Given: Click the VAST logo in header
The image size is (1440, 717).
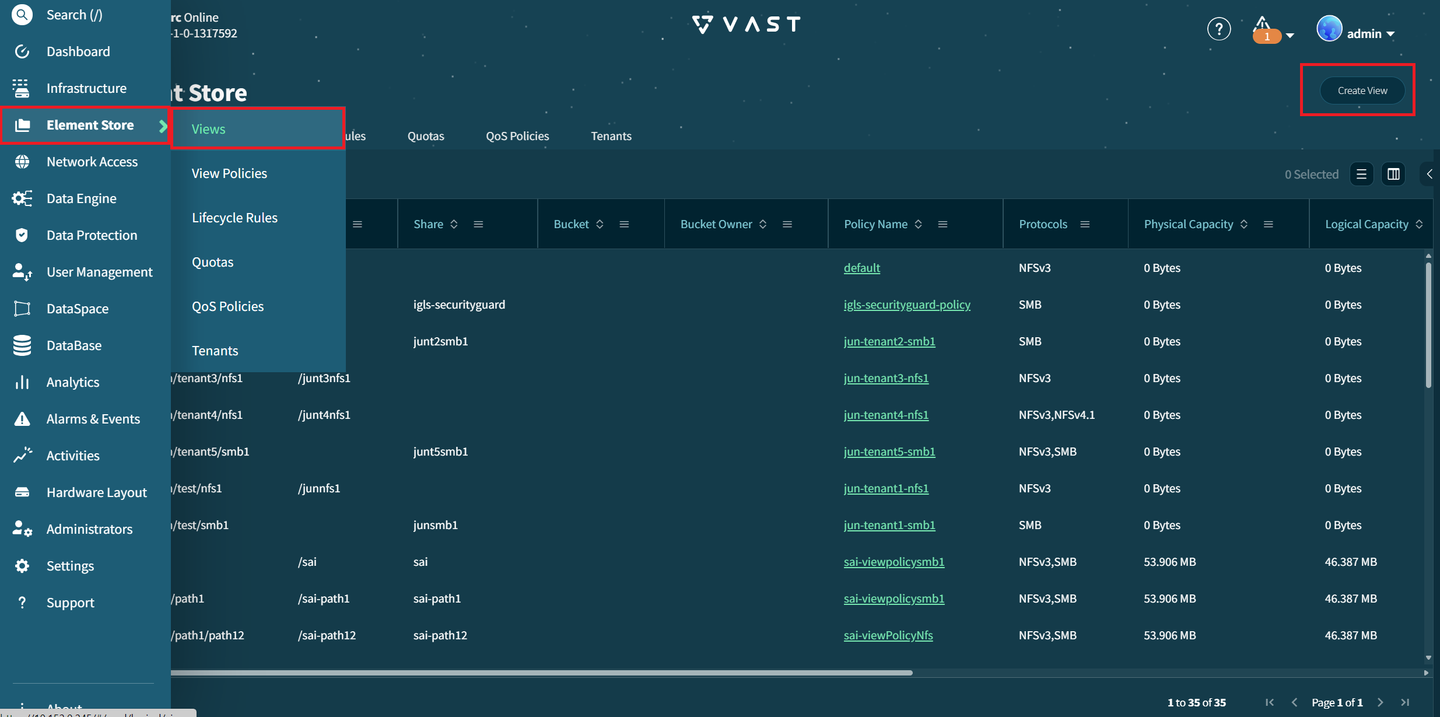Looking at the screenshot, I should tap(746, 24).
